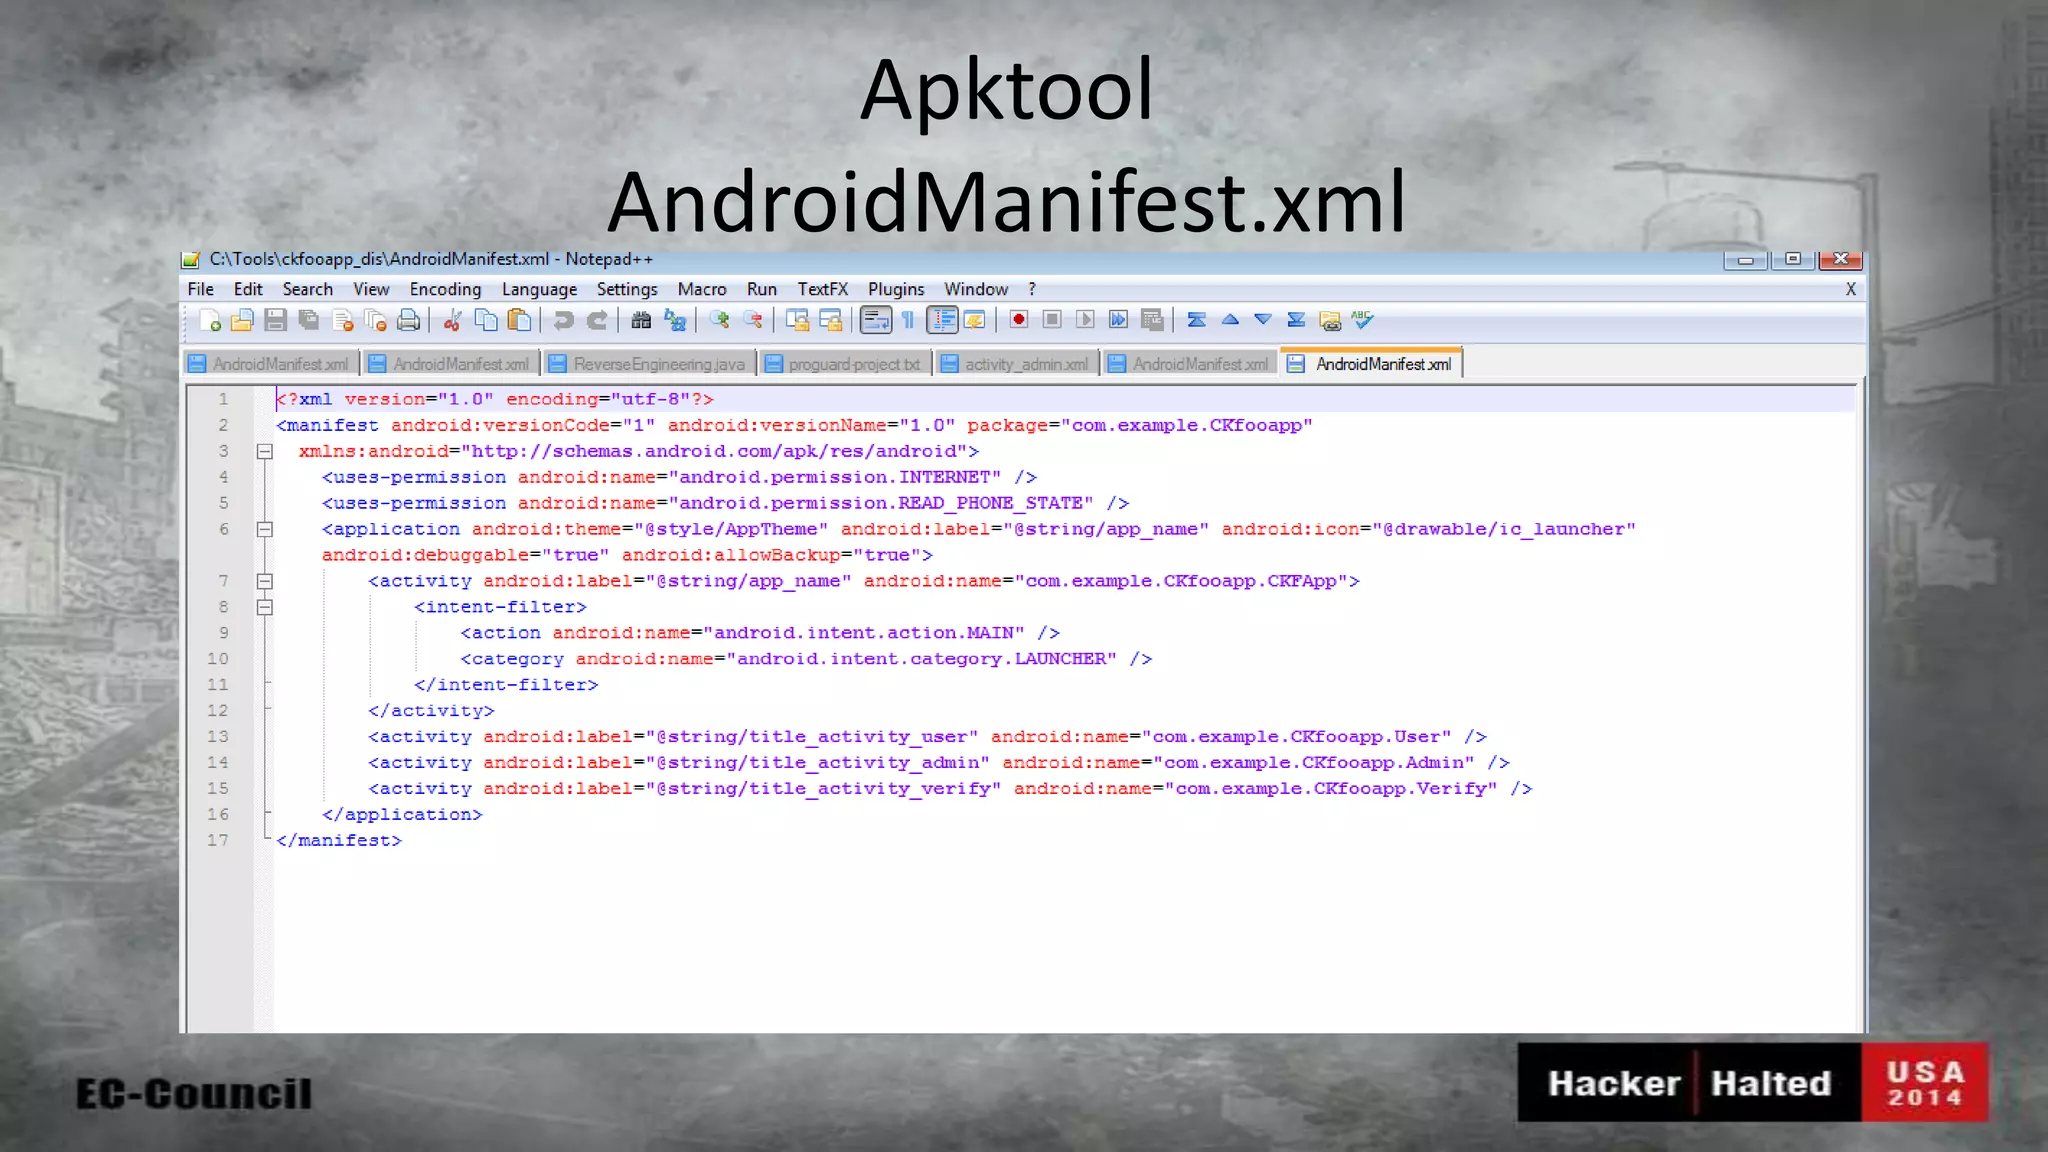The height and width of the screenshot is (1152, 2048).
Task: Click the active AndroidManifest.xml tab
Action: [x=1372, y=364]
